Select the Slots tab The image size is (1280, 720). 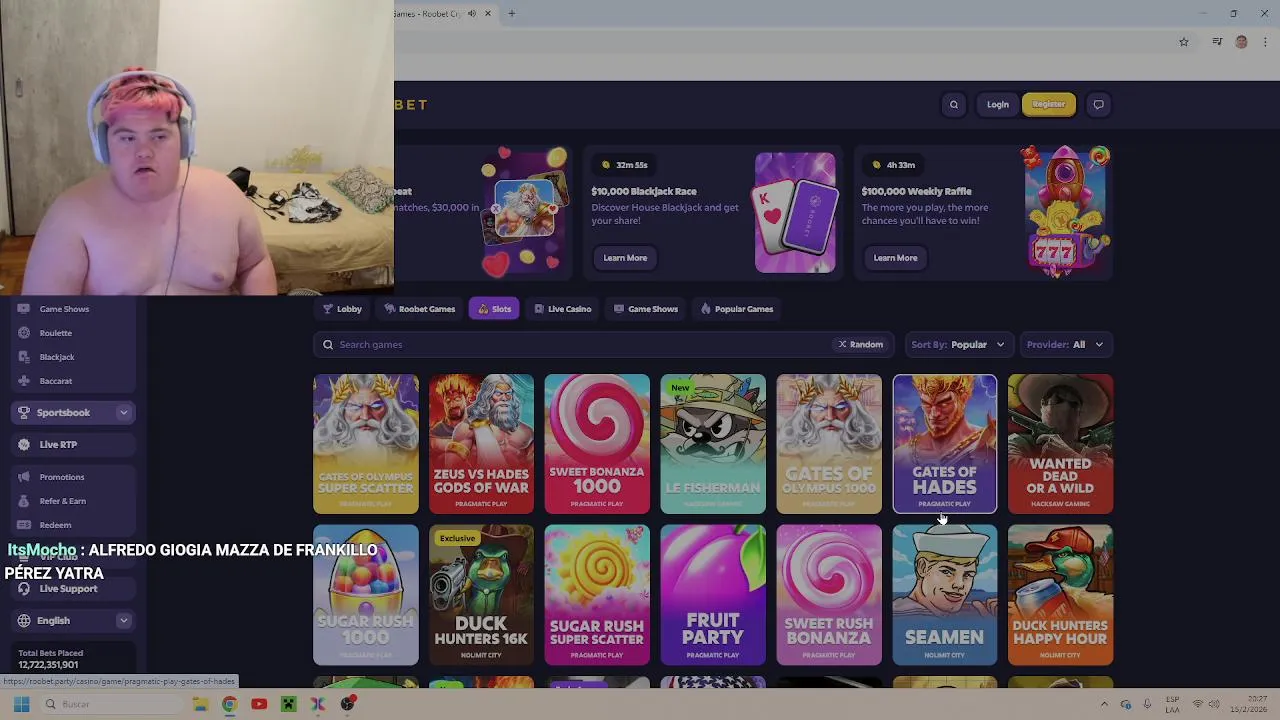(x=494, y=309)
